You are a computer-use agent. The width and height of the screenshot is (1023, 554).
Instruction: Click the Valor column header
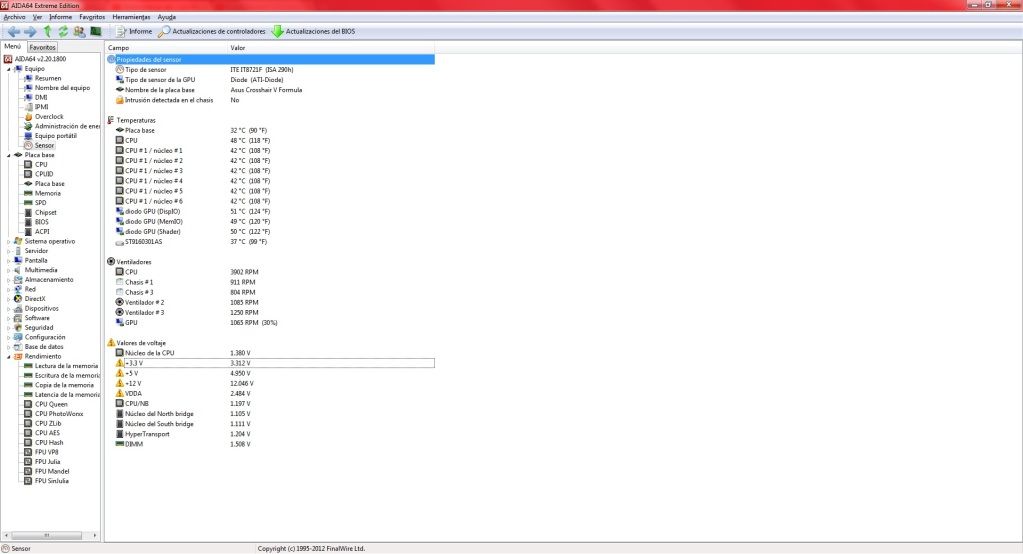pos(331,48)
